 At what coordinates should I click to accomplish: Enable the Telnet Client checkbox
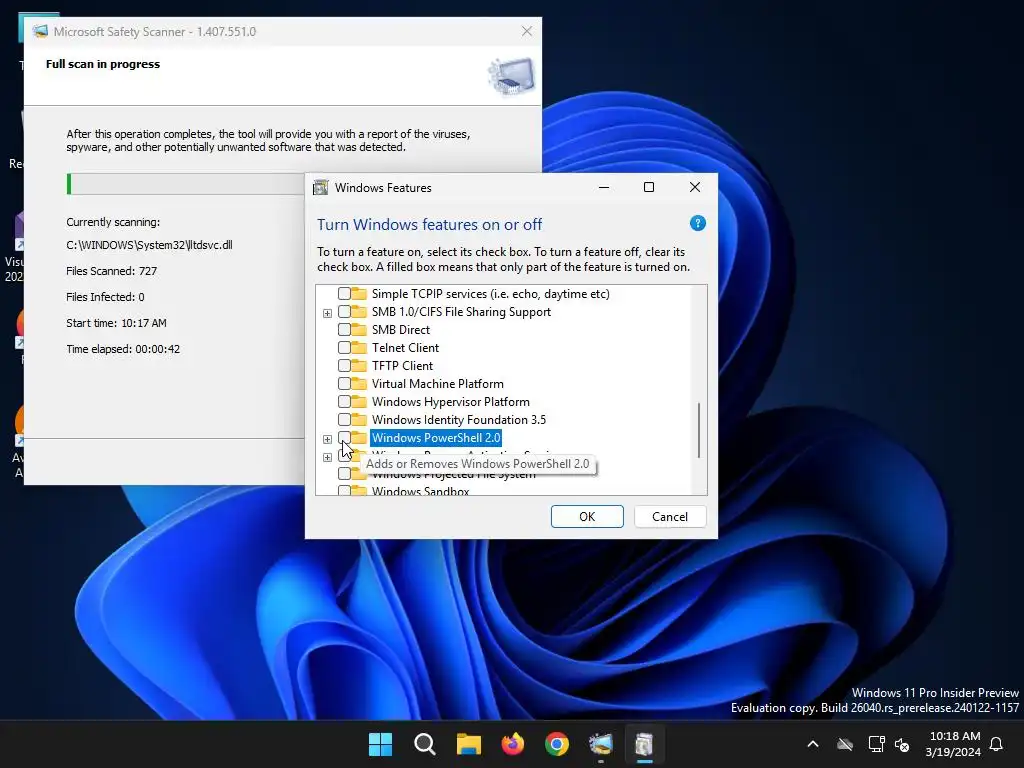pyautogui.click(x=344, y=347)
